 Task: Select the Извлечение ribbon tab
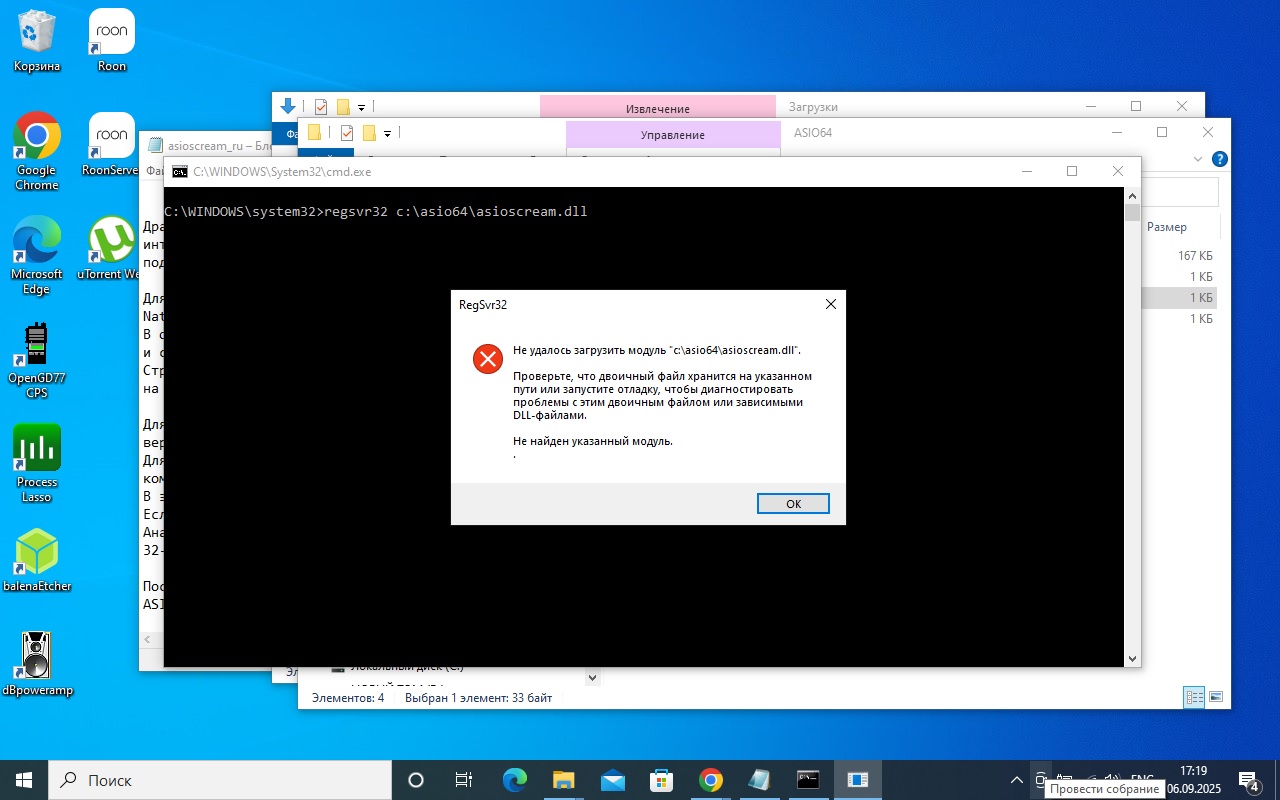[657, 108]
